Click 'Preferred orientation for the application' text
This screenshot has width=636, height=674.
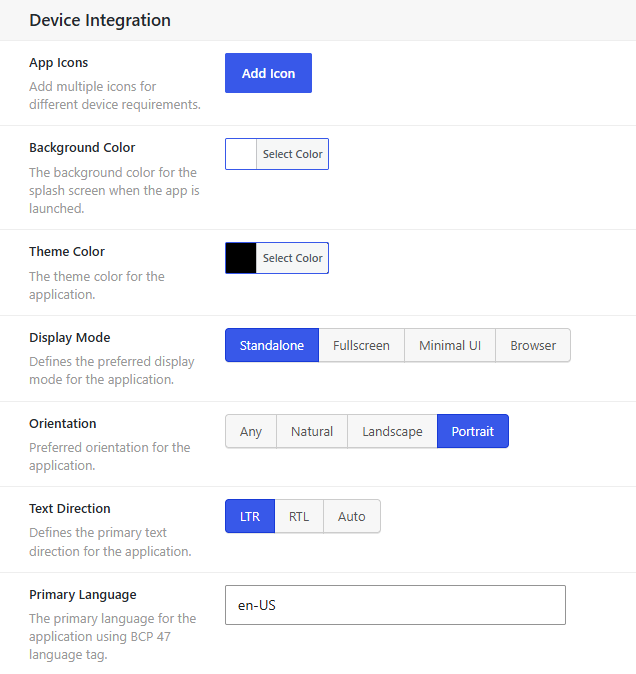coord(110,456)
